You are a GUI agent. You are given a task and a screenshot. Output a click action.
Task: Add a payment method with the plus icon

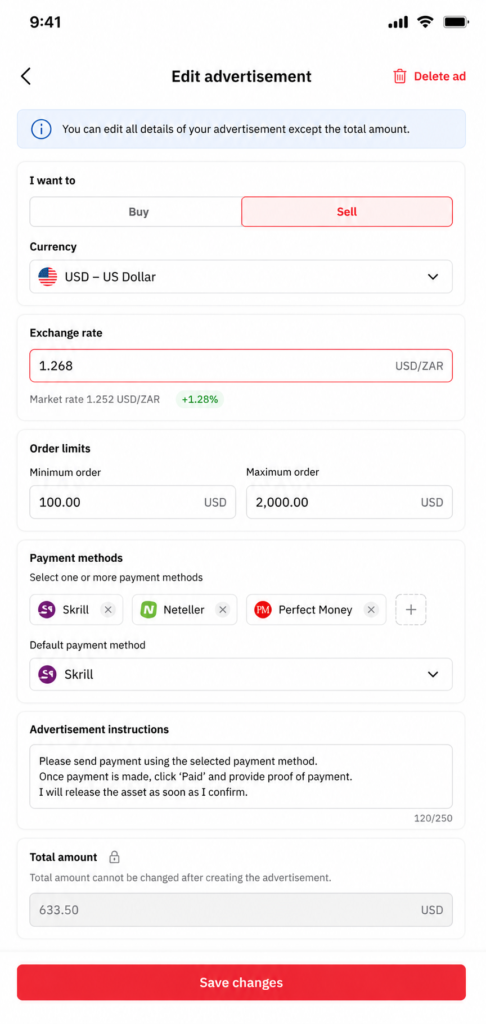point(411,610)
